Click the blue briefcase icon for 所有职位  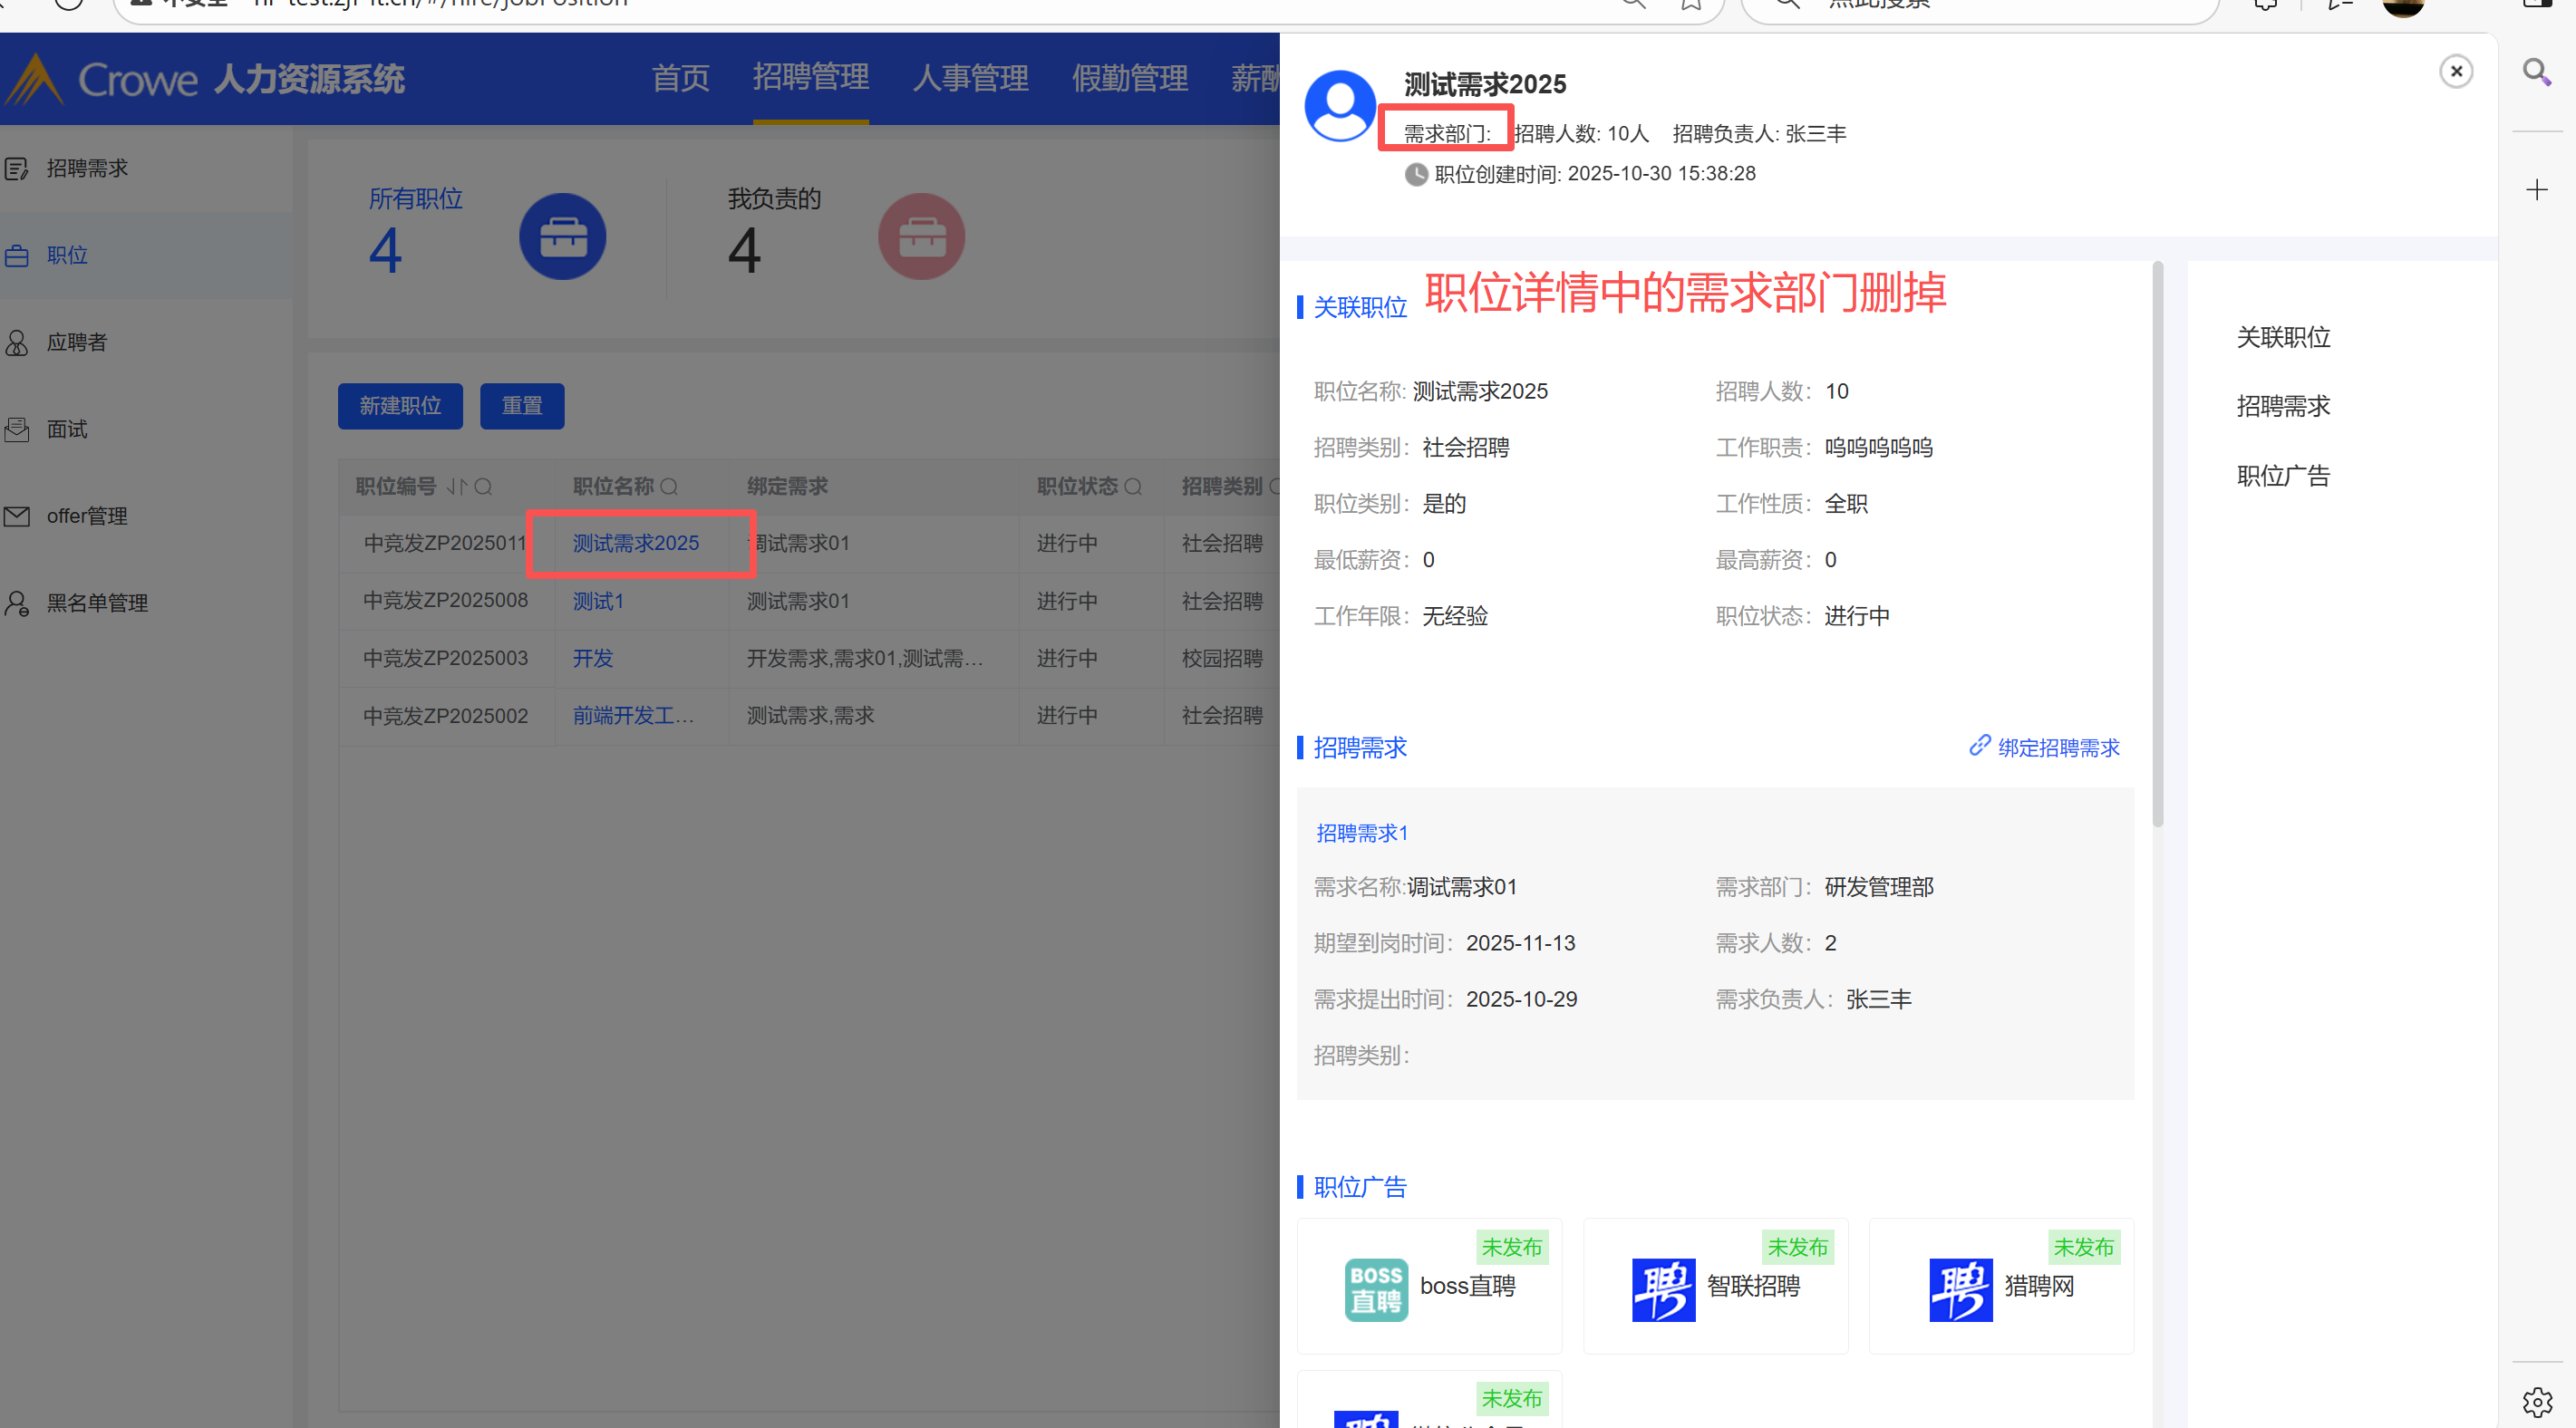(x=562, y=237)
